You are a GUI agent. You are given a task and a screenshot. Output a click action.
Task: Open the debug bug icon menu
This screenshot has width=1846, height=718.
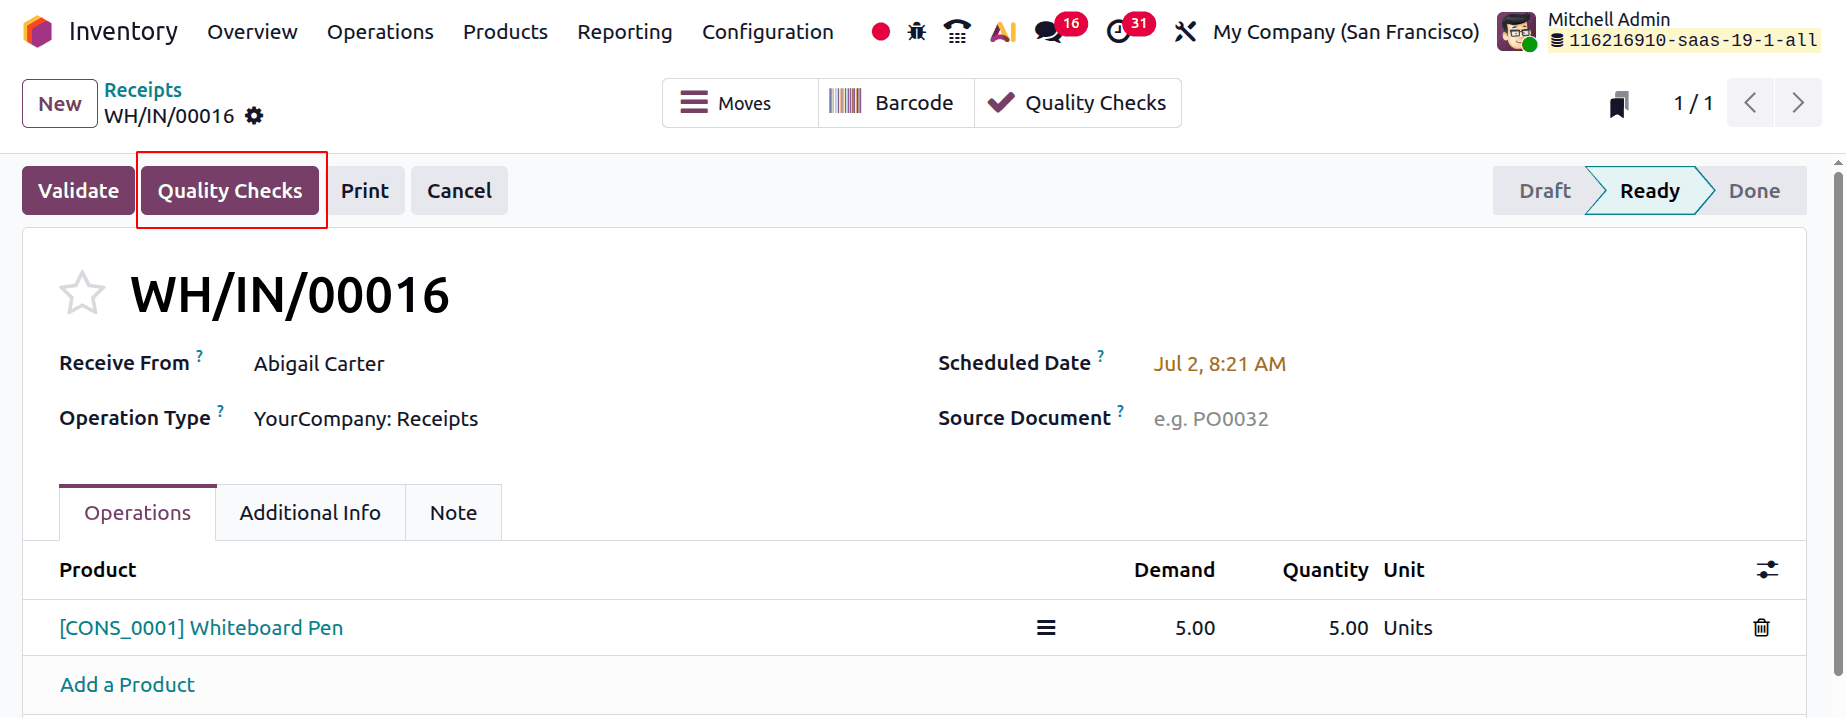[x=917, y=32]
